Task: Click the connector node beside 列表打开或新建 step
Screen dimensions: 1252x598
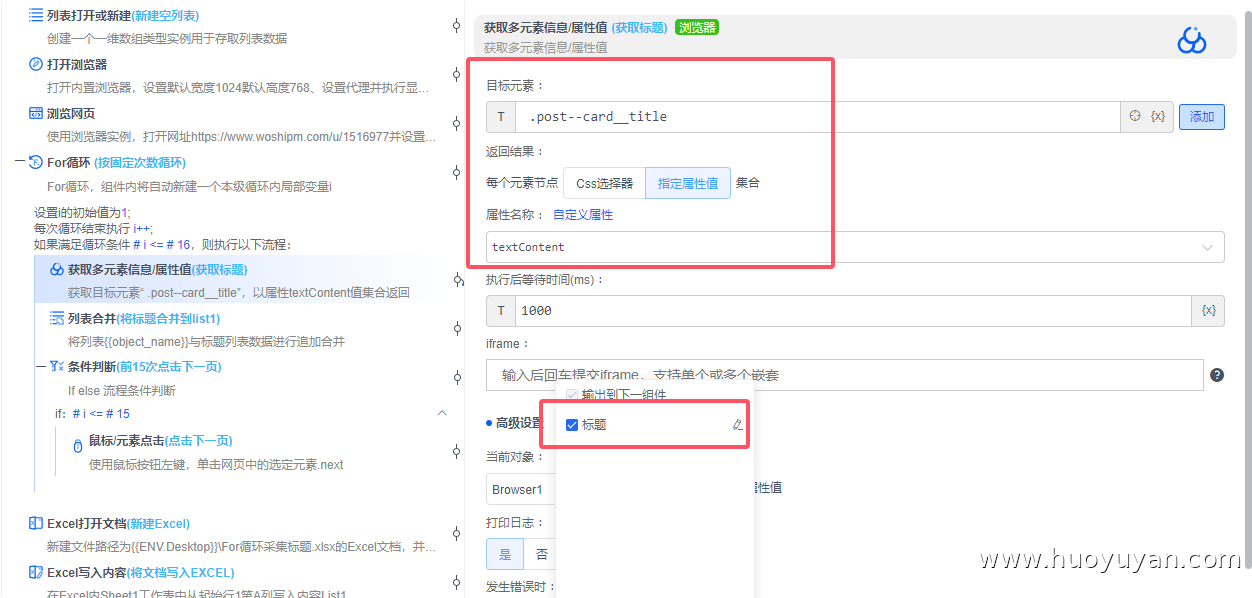Action: point(457,26)
